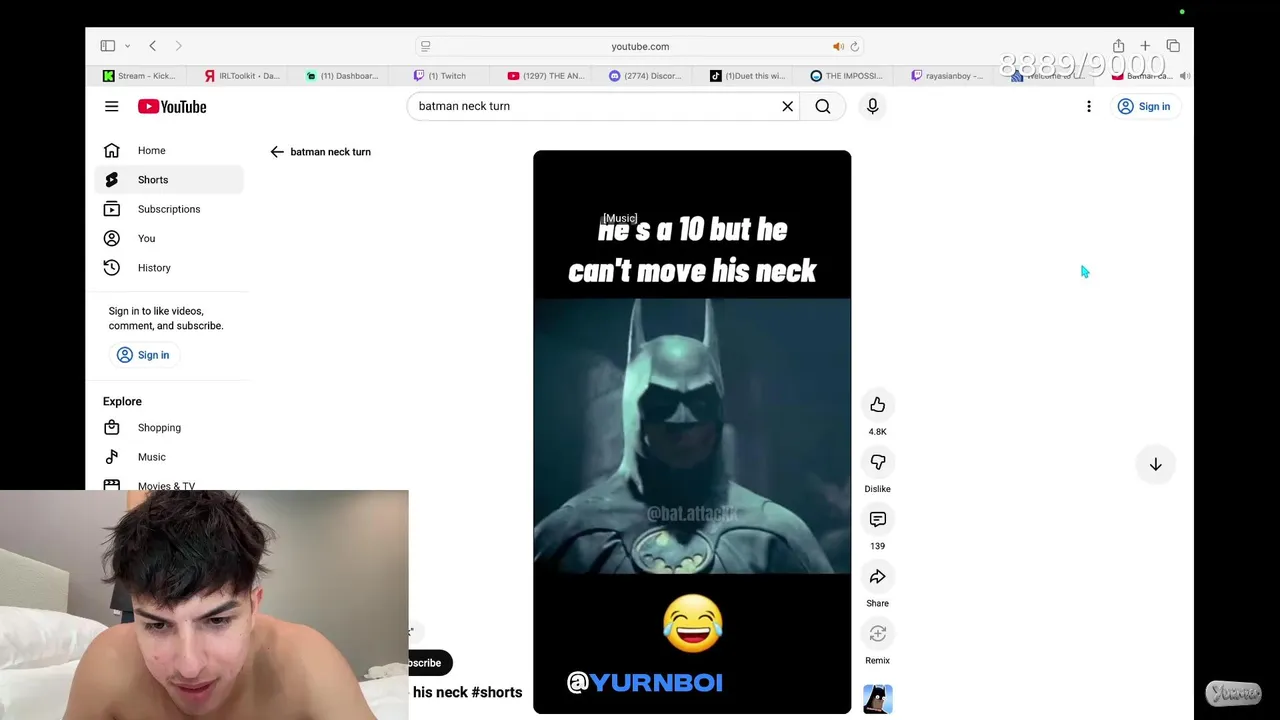The image size is (1280, 720).
Task: Open Shorts in the sidebar
Action: tap(169, 180)
